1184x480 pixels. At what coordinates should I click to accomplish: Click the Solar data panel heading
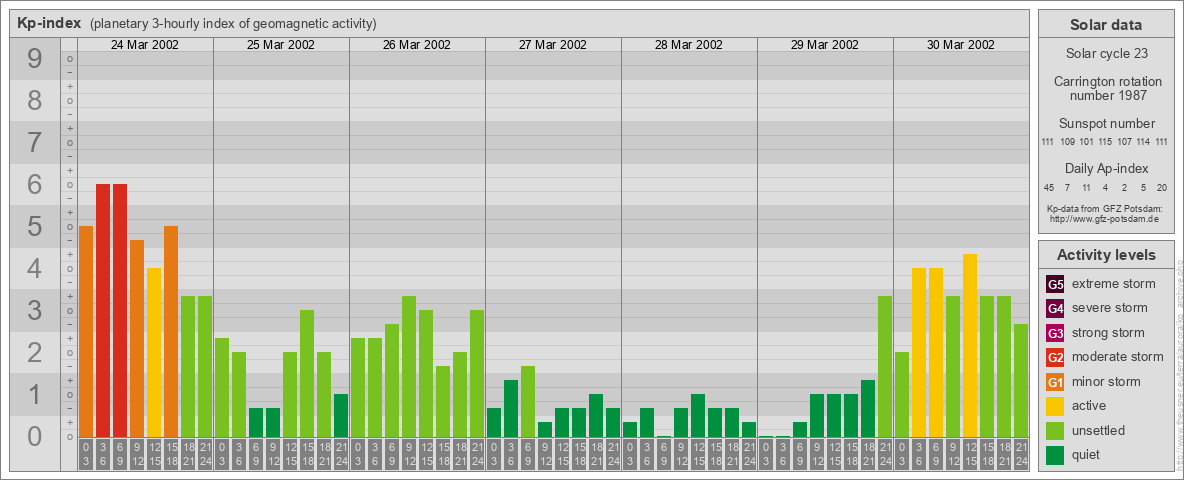click(x=1106, y=25)
